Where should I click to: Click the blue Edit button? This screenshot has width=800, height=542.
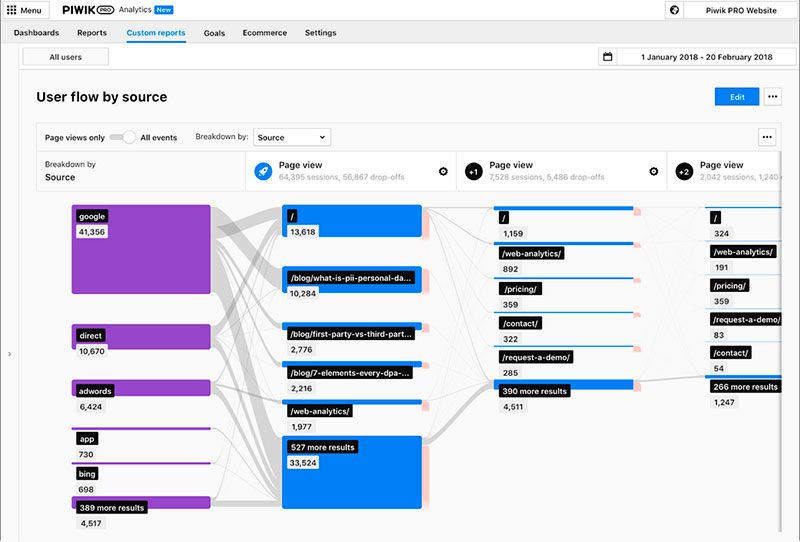(737, 96)
